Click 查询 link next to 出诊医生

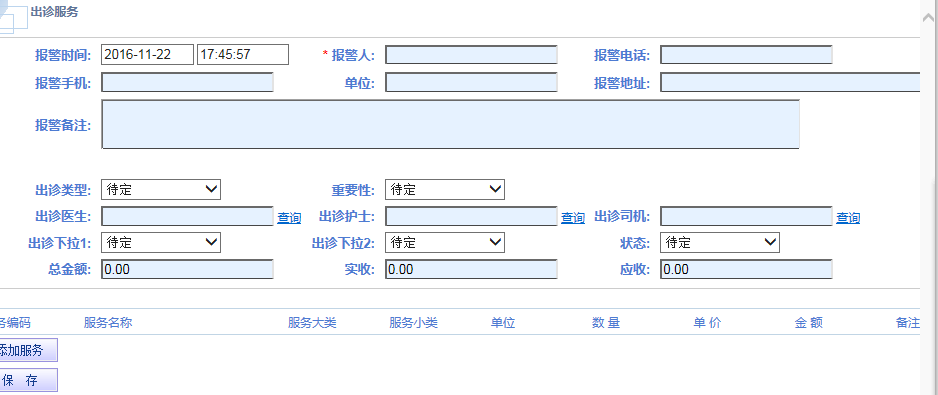[x=289, y=218]
